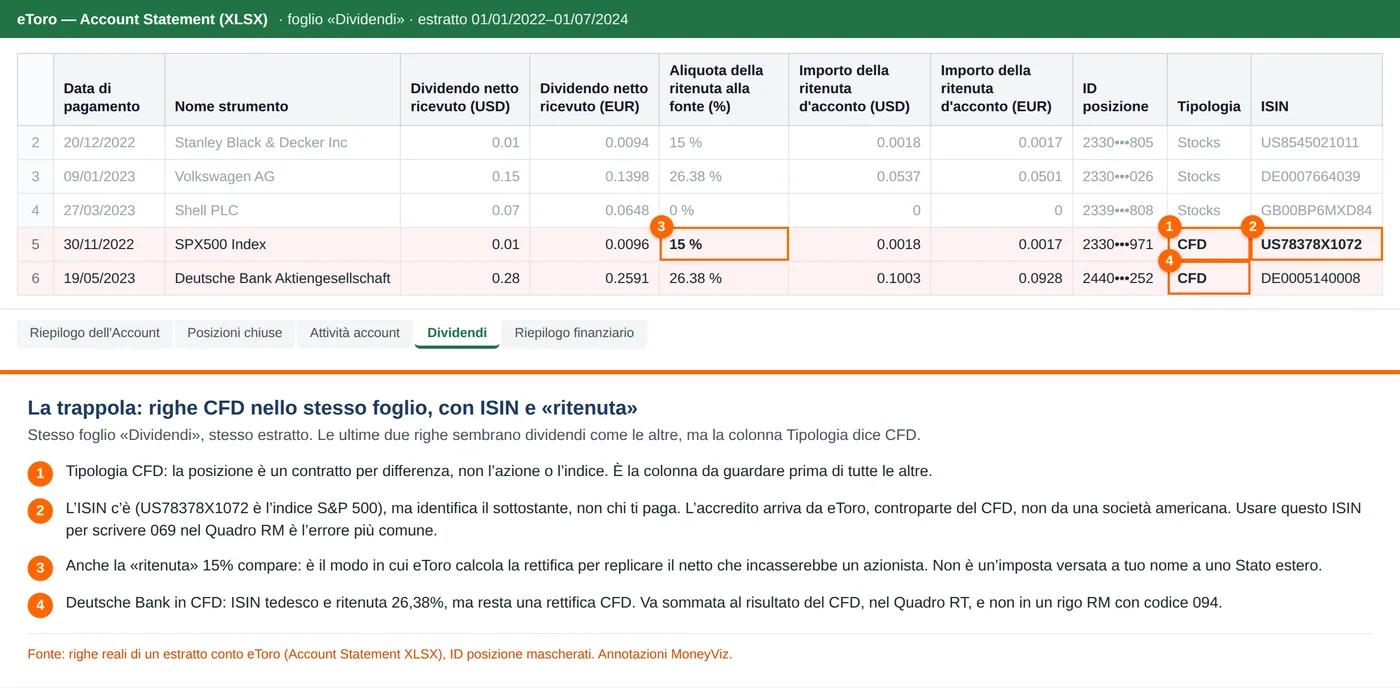Click the Dividendo netto ricevuto (EUR) header
This screenshot has height=688, width=1400.
[594, 90]
